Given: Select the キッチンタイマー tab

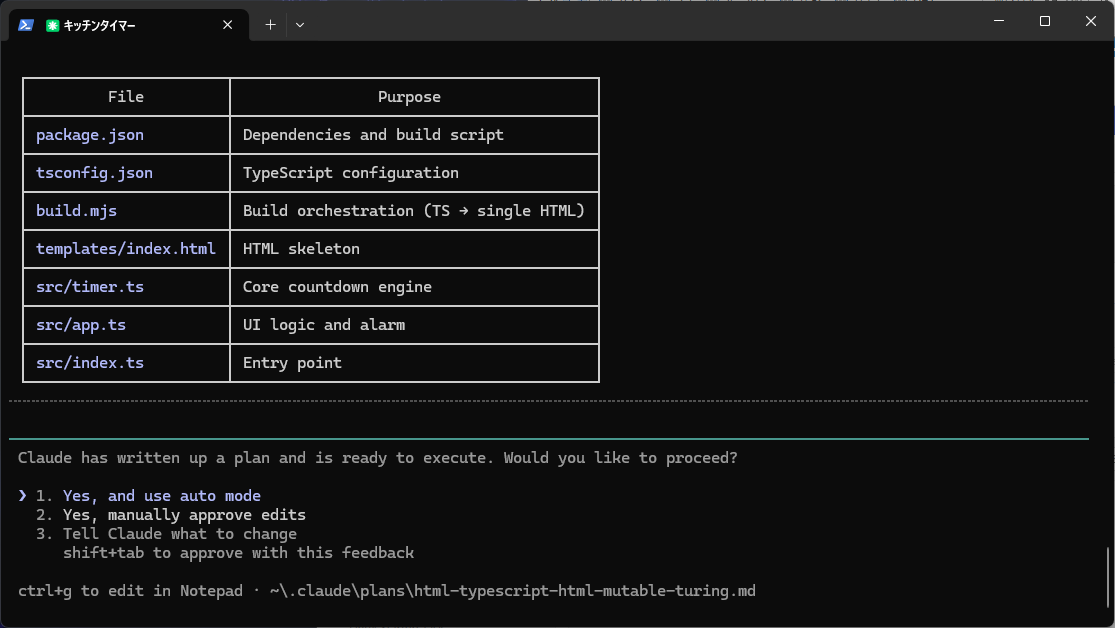Looking at the screenshot, I should [128, 25].
